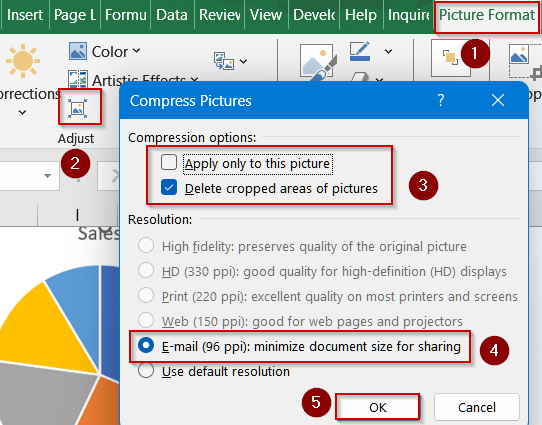Select HD (330 ppi) radio button
The width and height of the screenshot is (542, 425).
(146, 270)
